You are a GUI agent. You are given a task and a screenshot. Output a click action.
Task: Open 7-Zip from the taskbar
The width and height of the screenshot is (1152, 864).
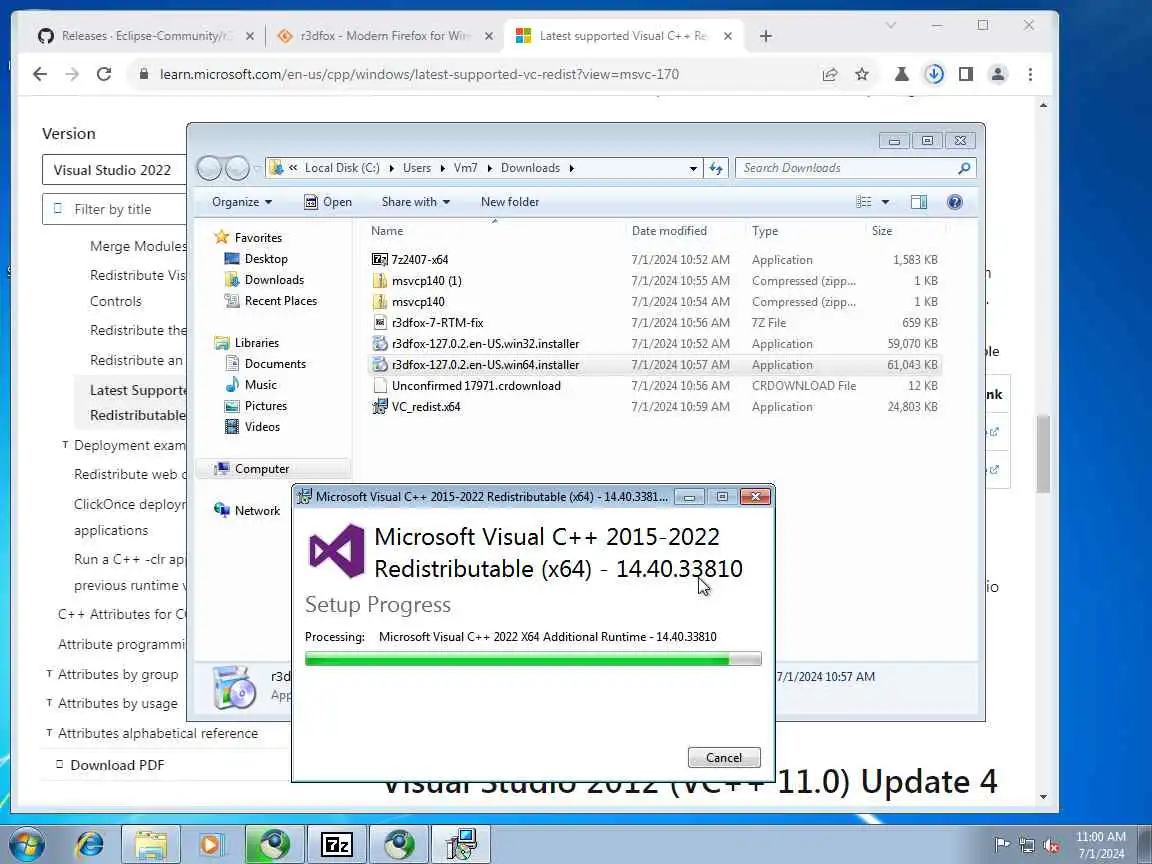coord(336,844)
